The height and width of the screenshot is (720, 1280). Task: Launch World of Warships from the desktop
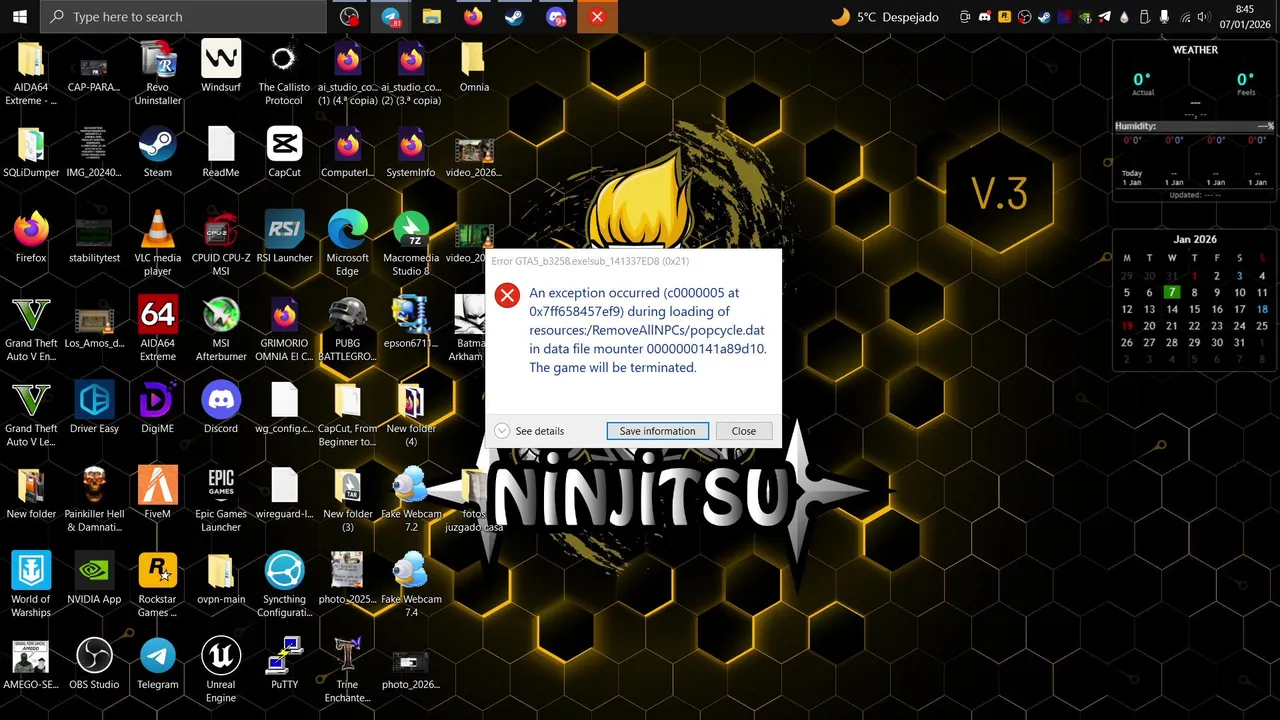pos(31,585)
